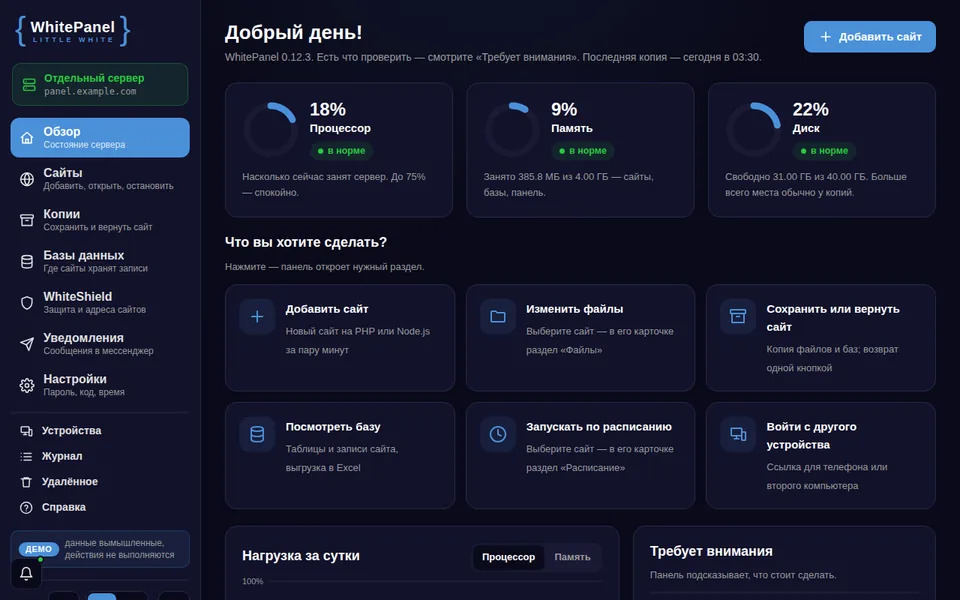Click the Требует внимания heading

tap(711, 551)
